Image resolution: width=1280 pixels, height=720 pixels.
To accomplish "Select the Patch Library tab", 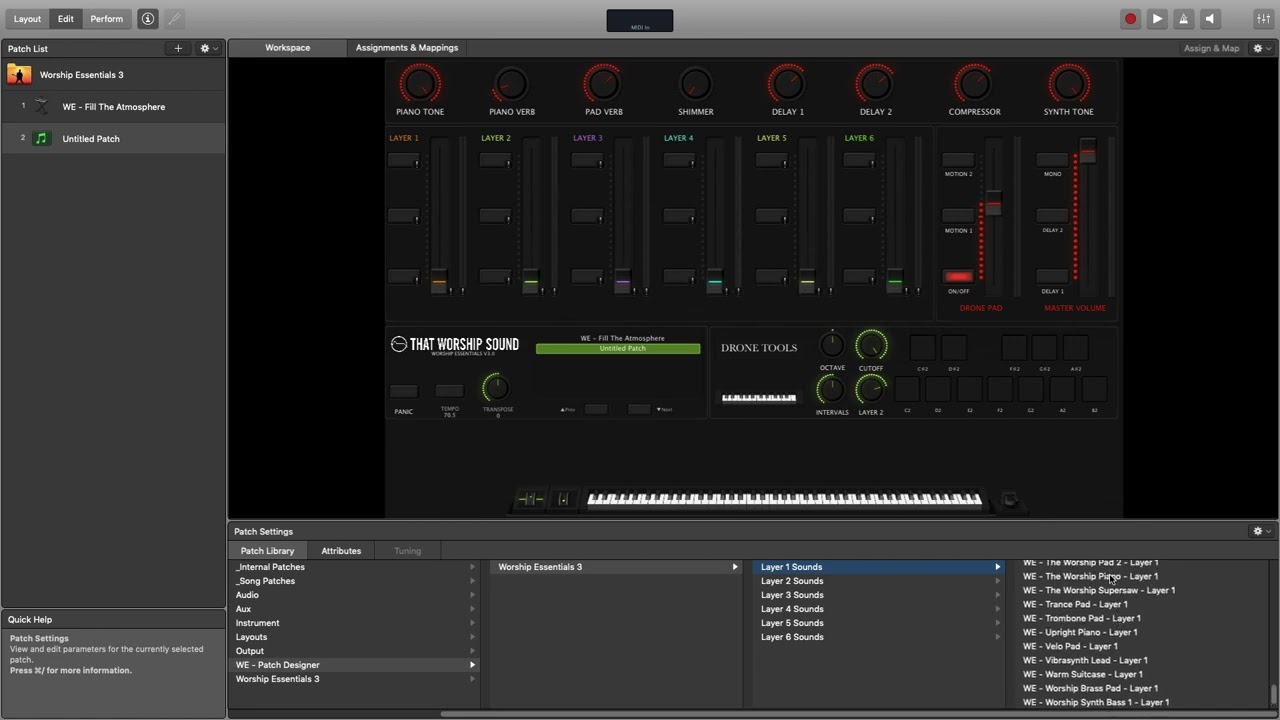I will click(267, 551).
